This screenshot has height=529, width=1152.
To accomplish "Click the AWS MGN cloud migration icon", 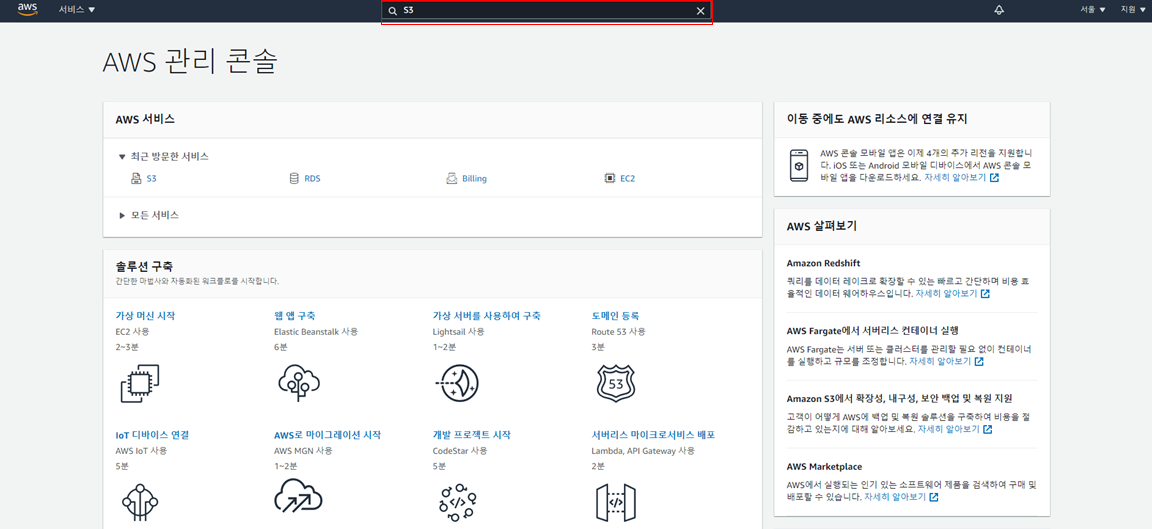I will (298, 496).
